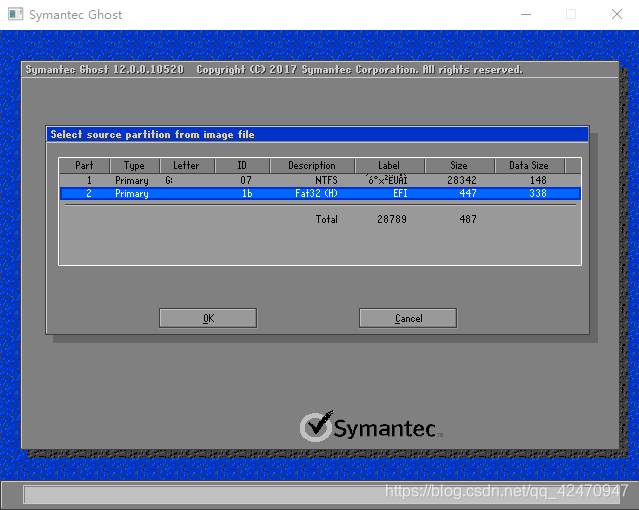The image size is (639, 510).
Task: Click the ID column header
Action: pos(242,166)
